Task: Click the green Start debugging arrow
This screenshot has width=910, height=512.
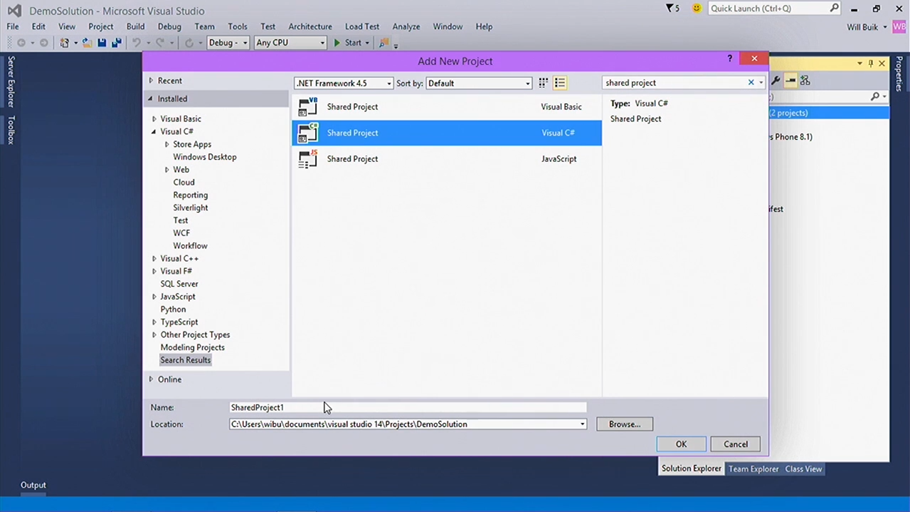Action: point(337,43)
